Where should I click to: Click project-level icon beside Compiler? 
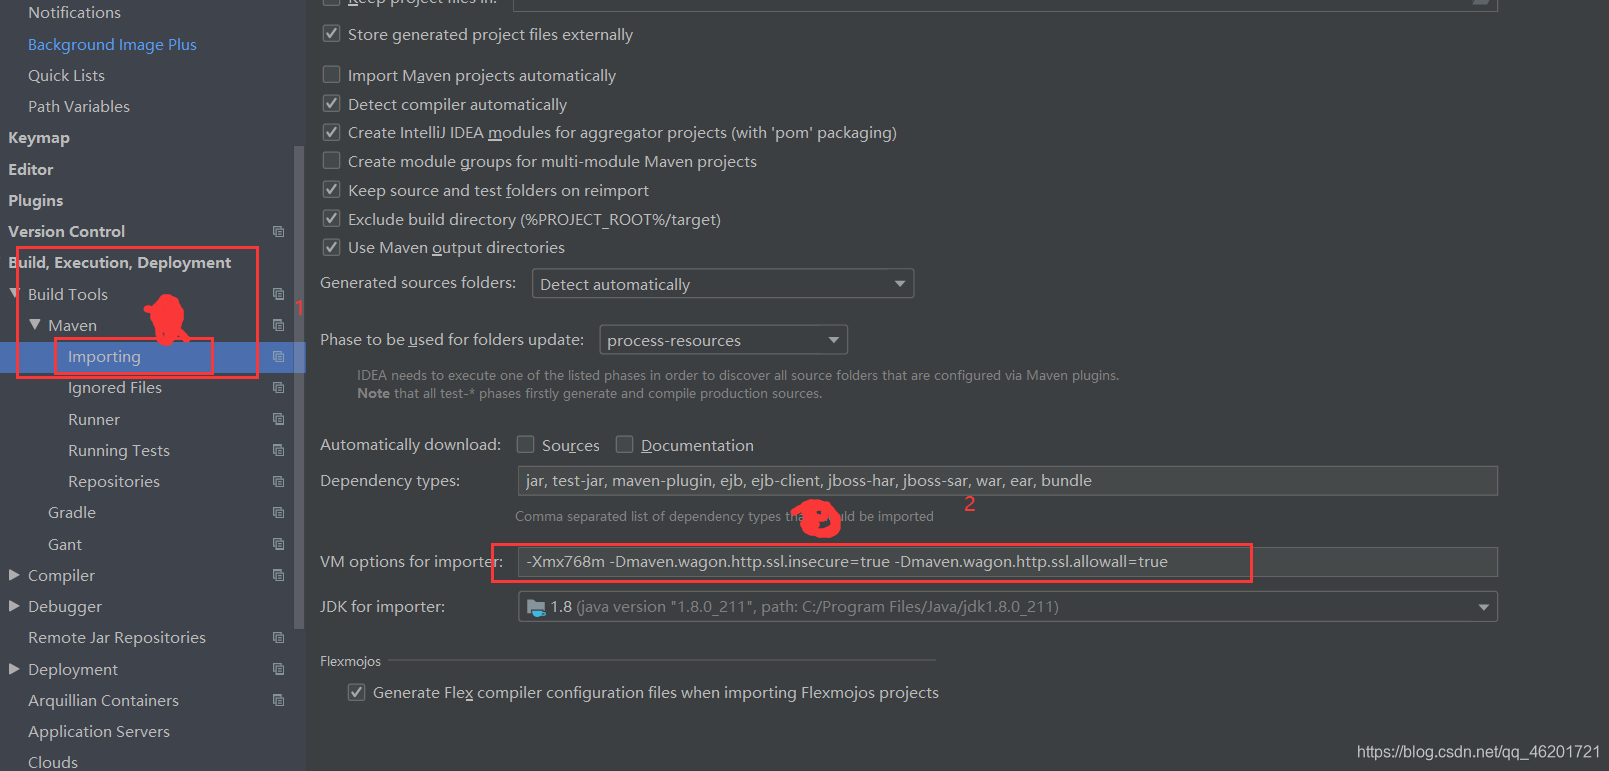[x=278, y=575]
